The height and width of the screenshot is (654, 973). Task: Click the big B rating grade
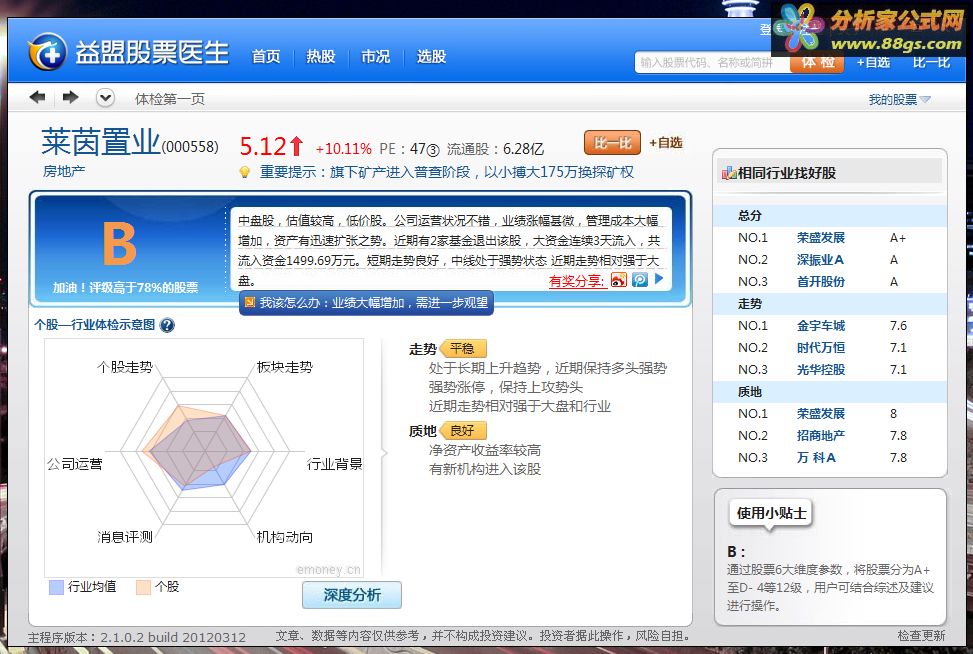pyautogui.click(x=119, y=244)
